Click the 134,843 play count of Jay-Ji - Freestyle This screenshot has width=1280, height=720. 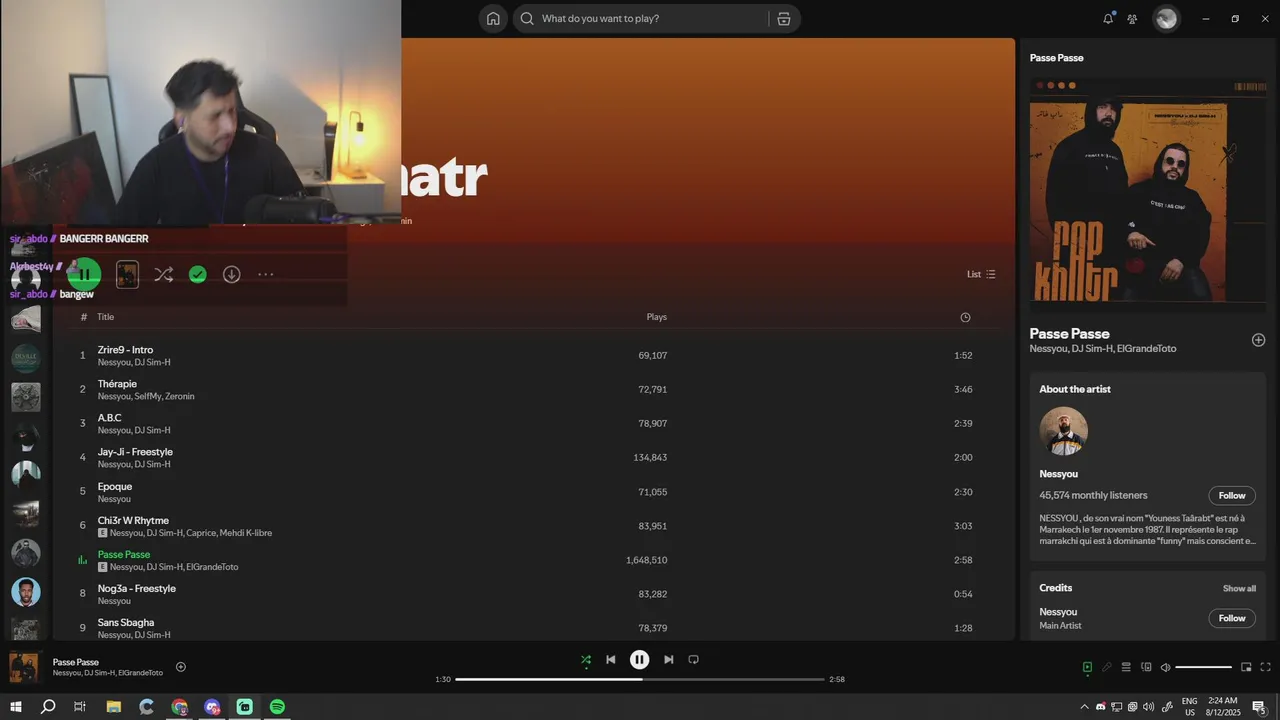[x=650, y=457]
